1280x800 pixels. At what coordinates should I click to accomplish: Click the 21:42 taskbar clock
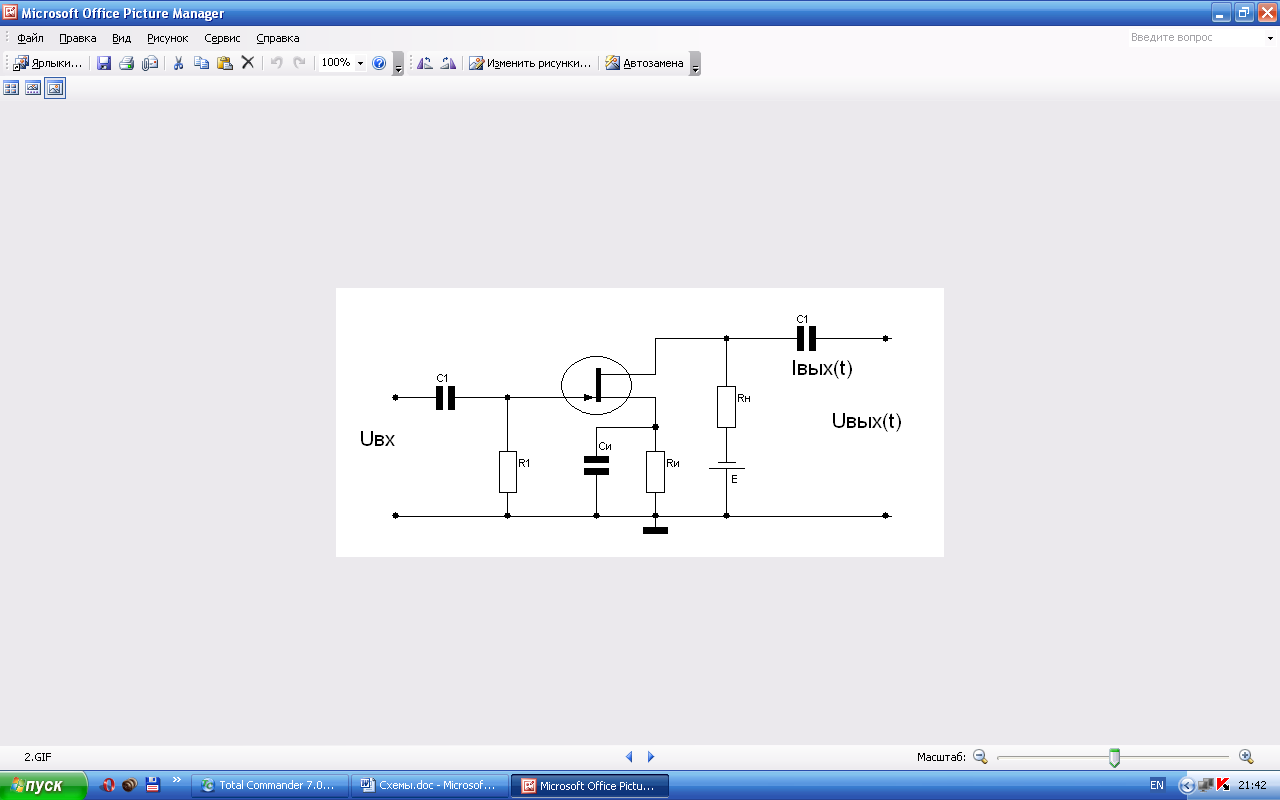click(1252, 785)
